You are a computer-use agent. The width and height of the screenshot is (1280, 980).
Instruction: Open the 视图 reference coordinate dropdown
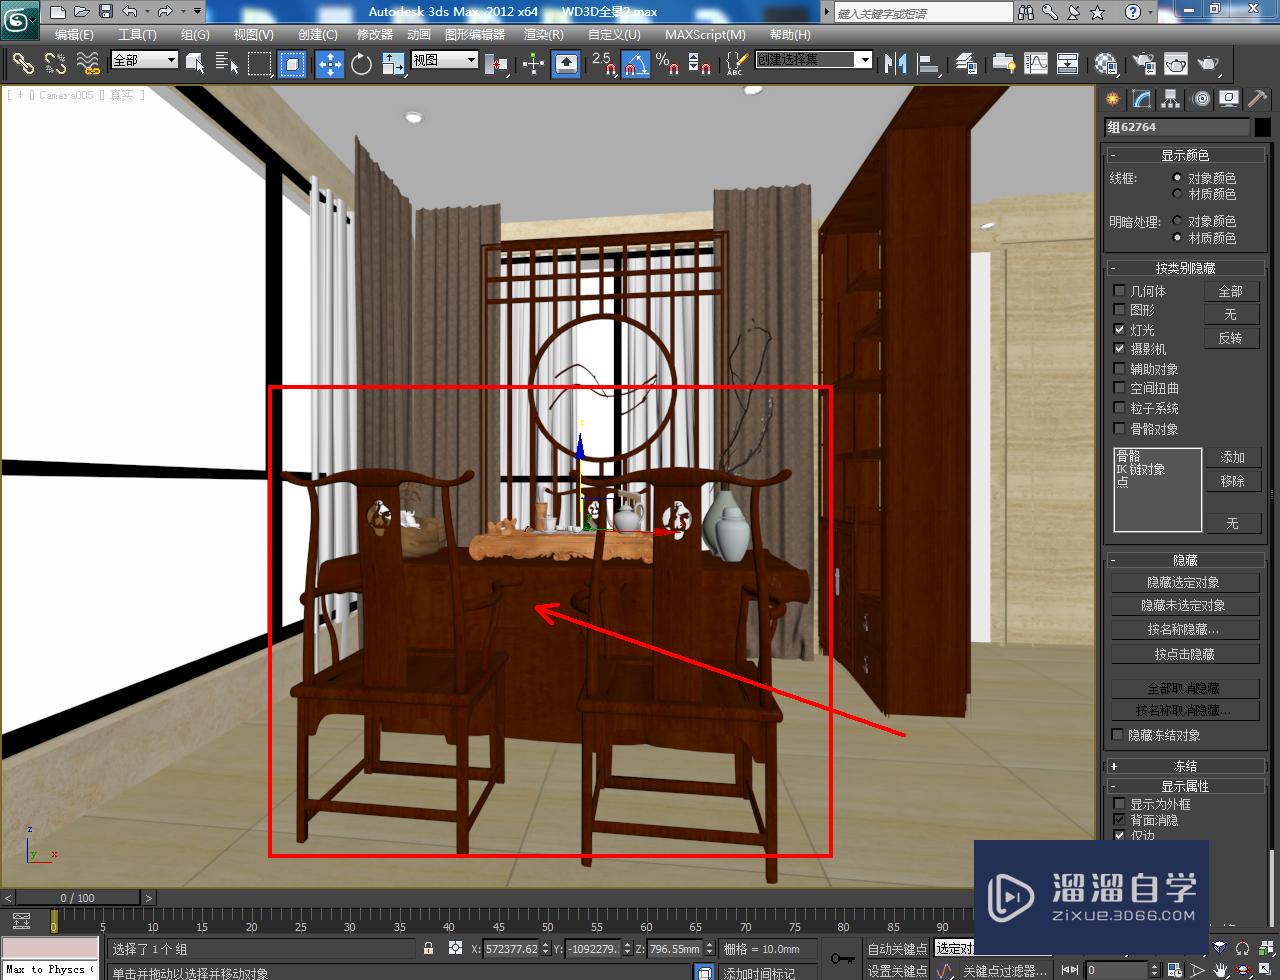pos(444,60)
